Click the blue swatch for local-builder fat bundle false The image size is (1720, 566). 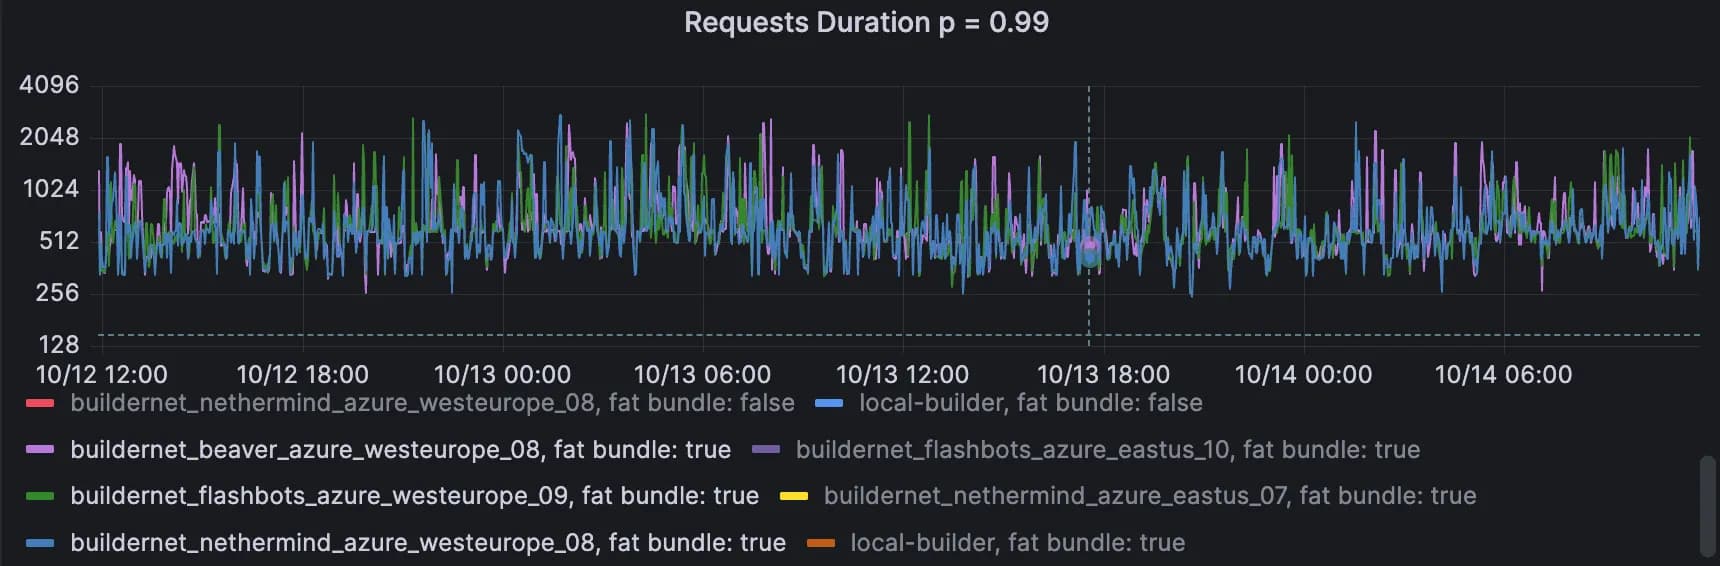829,403
